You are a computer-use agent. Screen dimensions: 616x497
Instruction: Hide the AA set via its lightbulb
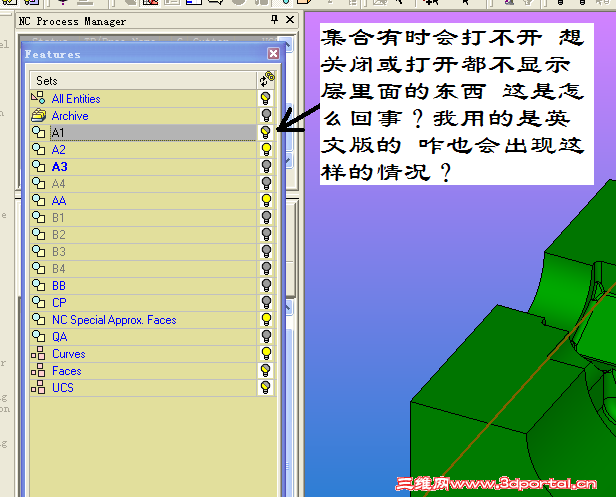click(x=266, y=200)
